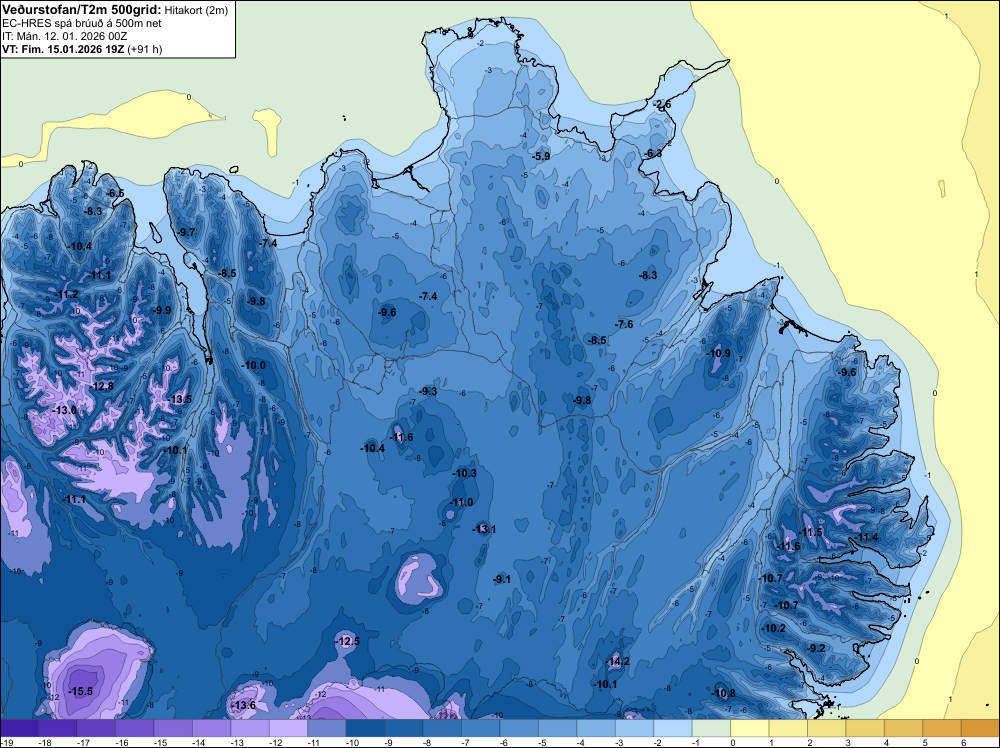
Task: Click the -11.0 temperature value
Action: (x=462, y=502)
